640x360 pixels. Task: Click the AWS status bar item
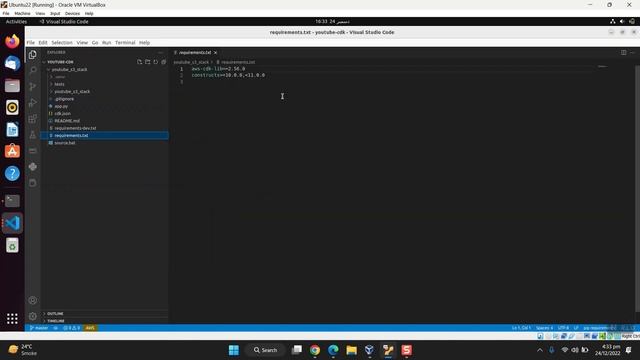90,328
